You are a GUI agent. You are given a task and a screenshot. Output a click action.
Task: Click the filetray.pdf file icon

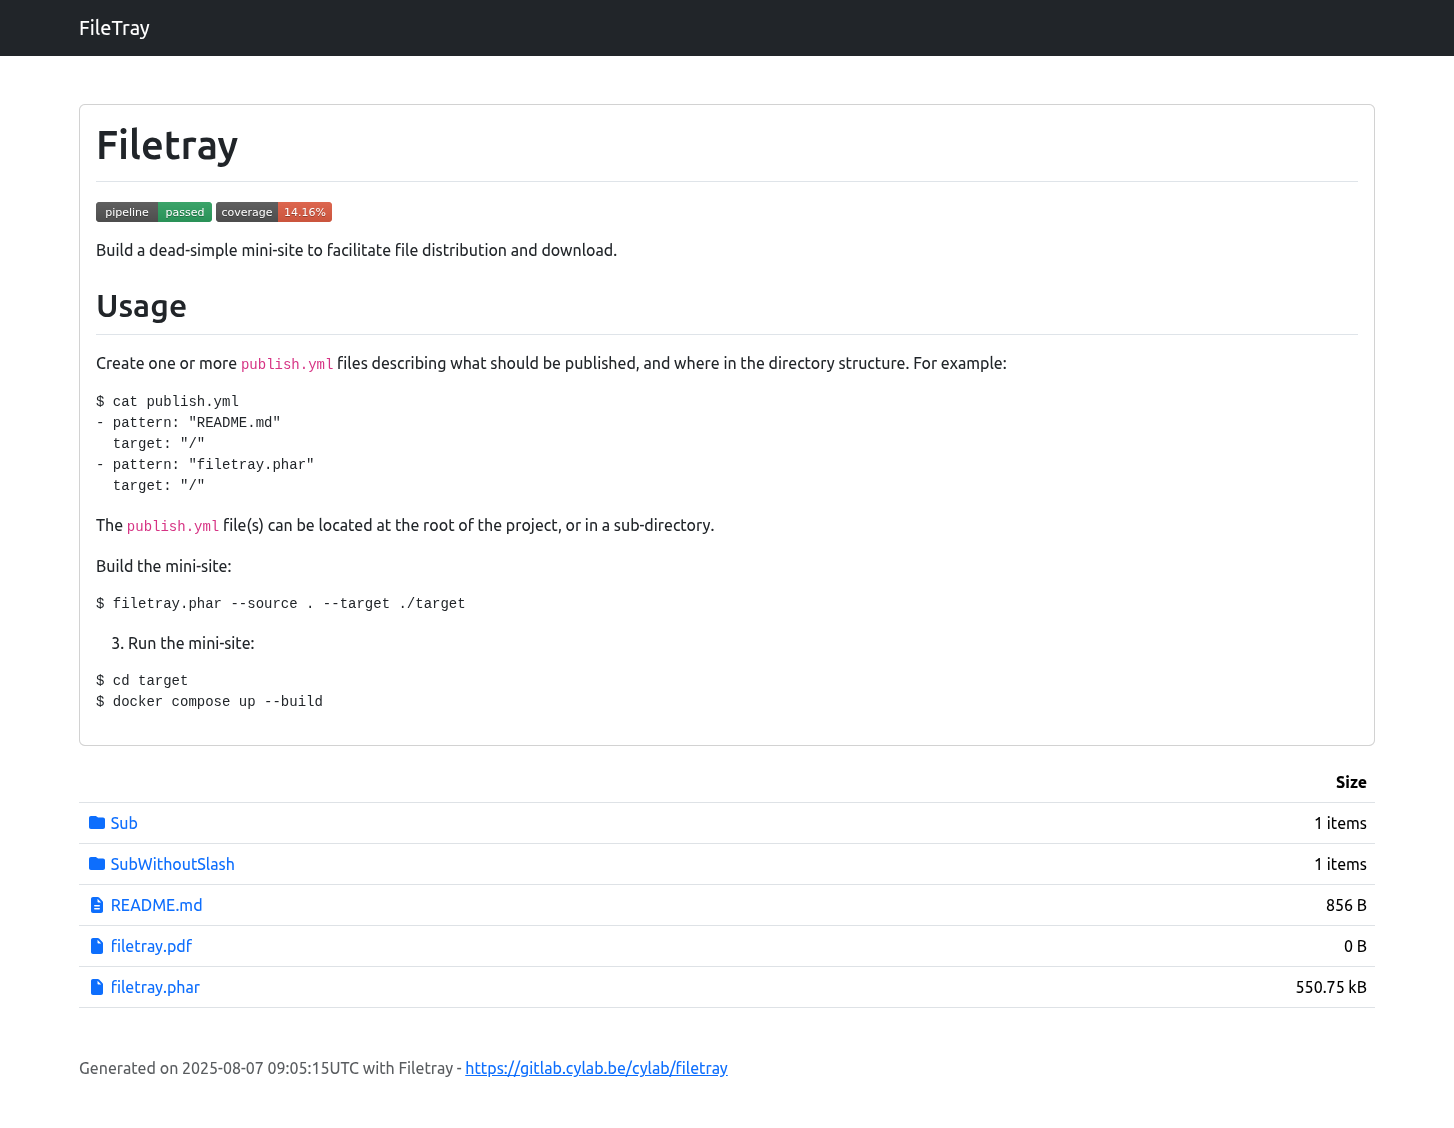[97, 946]
